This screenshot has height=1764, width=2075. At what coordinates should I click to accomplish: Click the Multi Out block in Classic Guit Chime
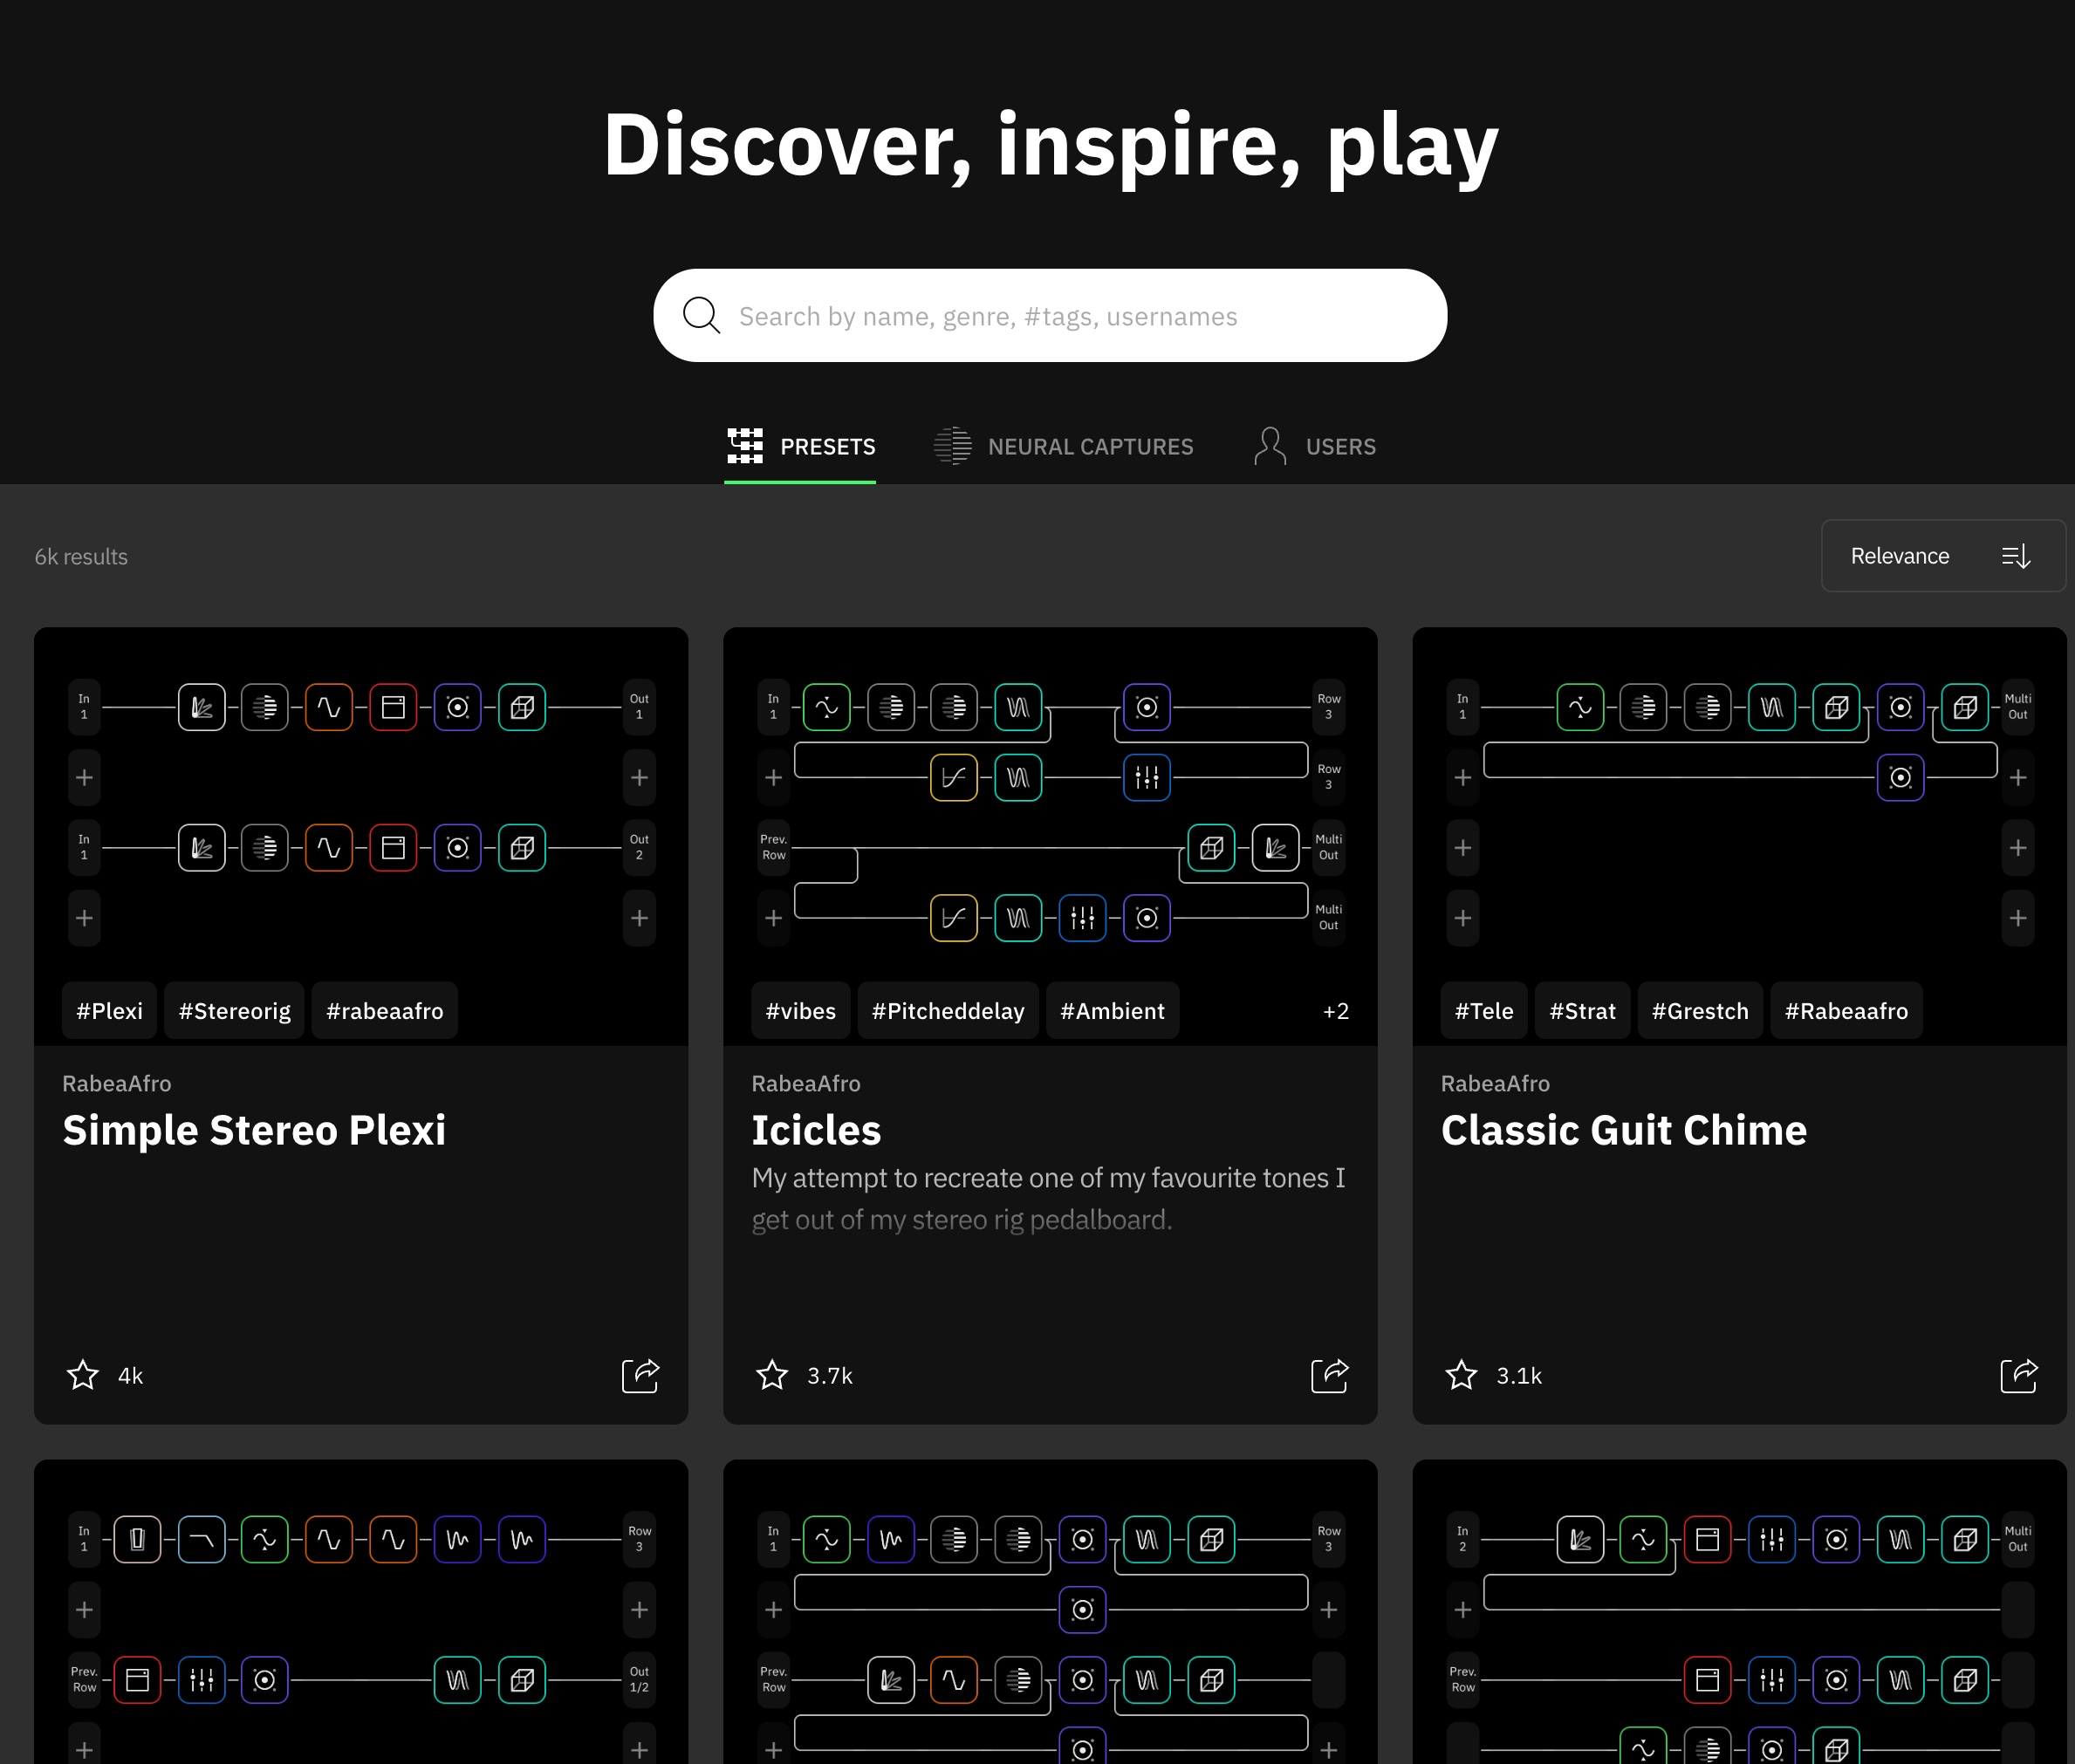pyautogui.click(x=2017, y=707)
